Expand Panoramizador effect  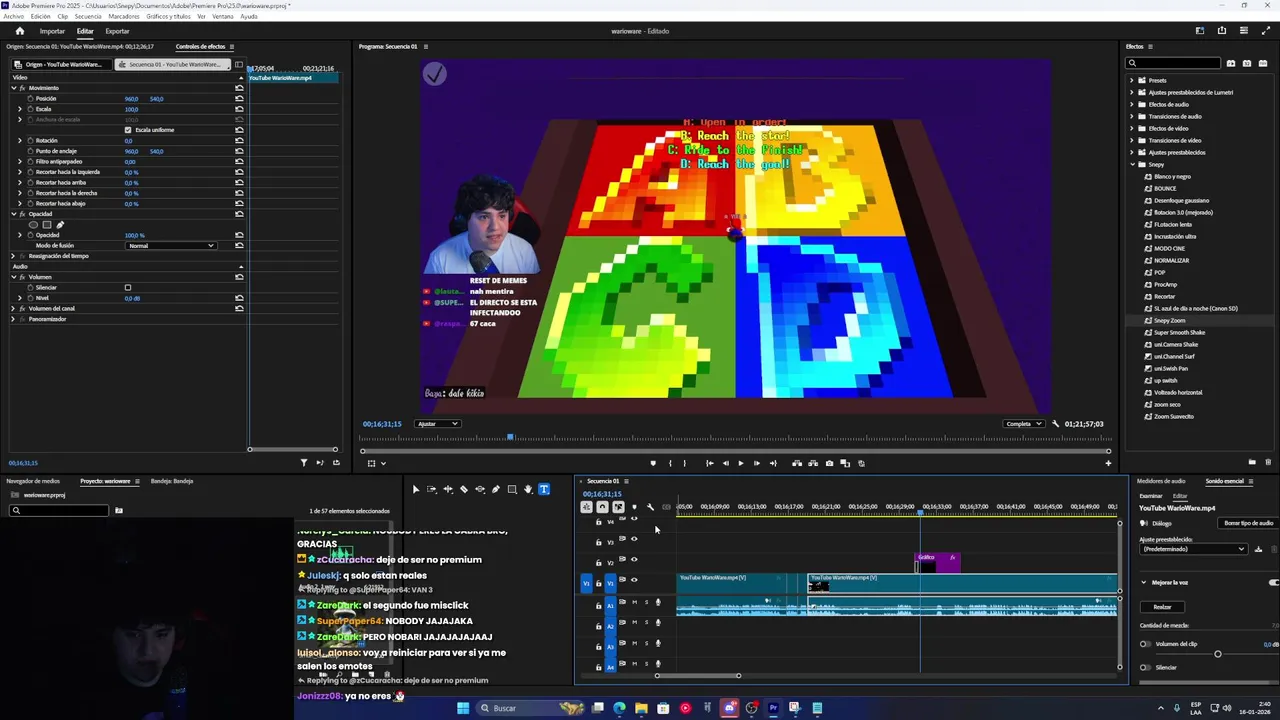point(13,319)
